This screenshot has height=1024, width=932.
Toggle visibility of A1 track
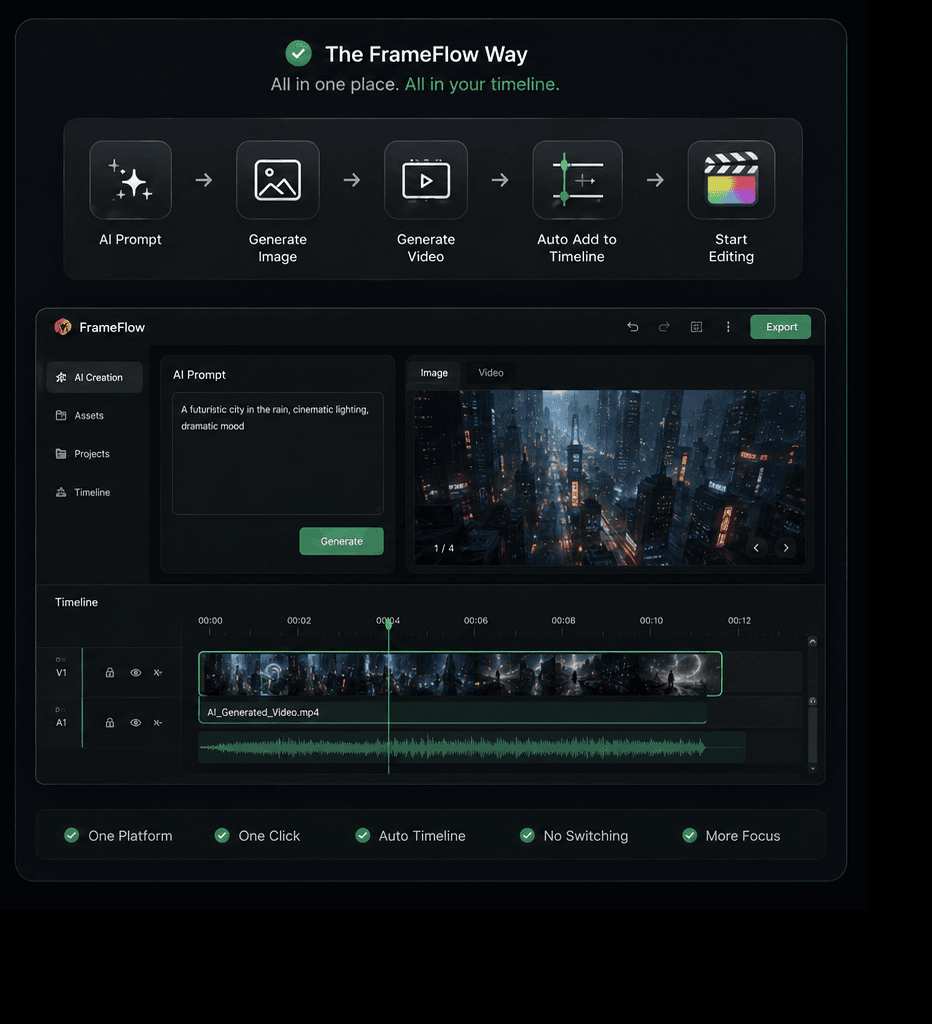pyautogui.click(x=136, y=722)
